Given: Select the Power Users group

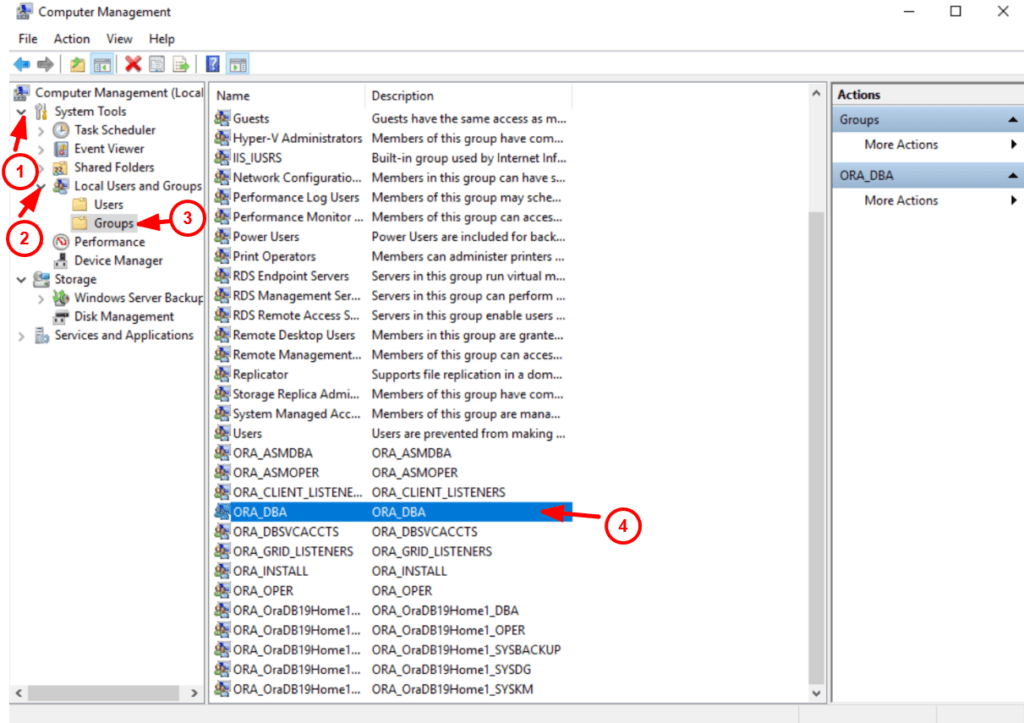Looking at the screenshot, I should (392, 236).
